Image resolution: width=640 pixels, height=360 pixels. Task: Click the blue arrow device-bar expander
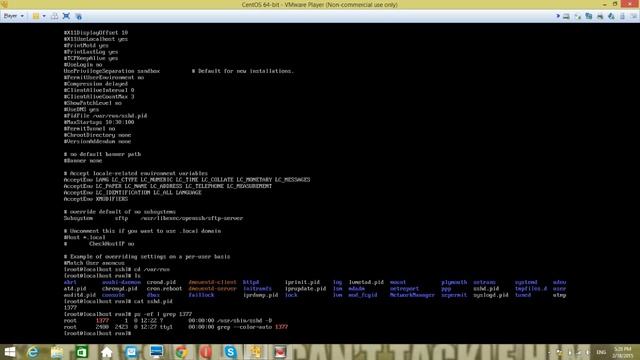coord(558,16)
